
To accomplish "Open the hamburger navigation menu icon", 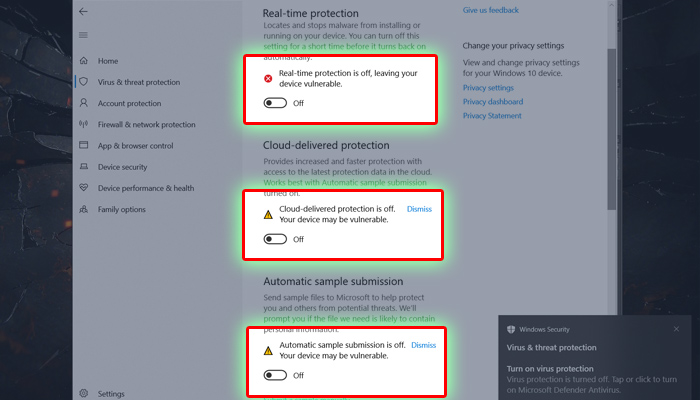I will [83, 35].
